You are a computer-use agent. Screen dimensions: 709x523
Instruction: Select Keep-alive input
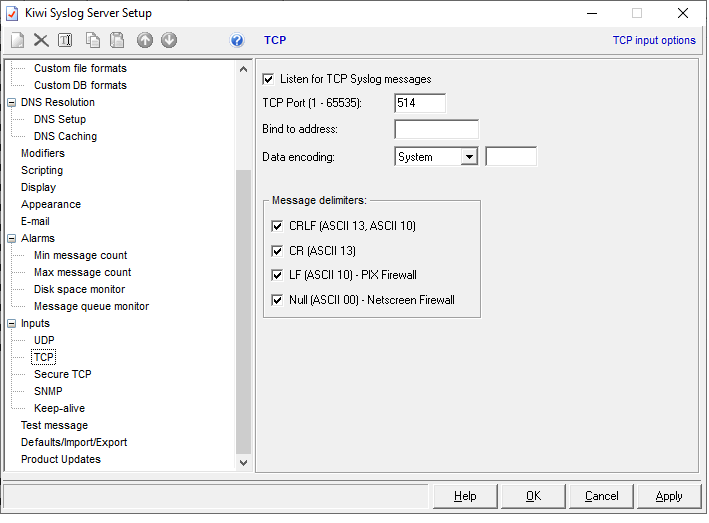click(60, 408)
